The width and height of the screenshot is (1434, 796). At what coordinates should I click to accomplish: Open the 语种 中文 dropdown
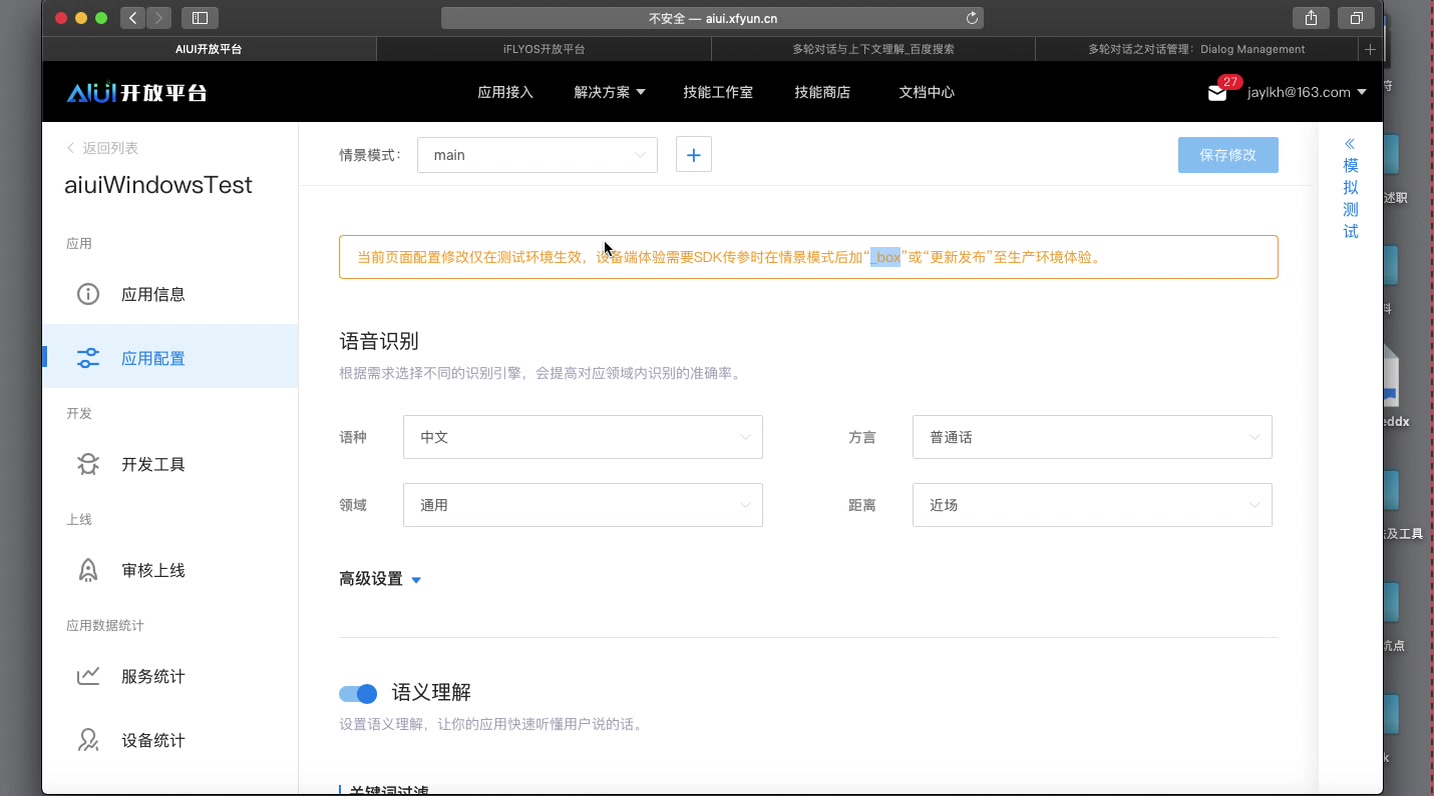click(583, 437)
